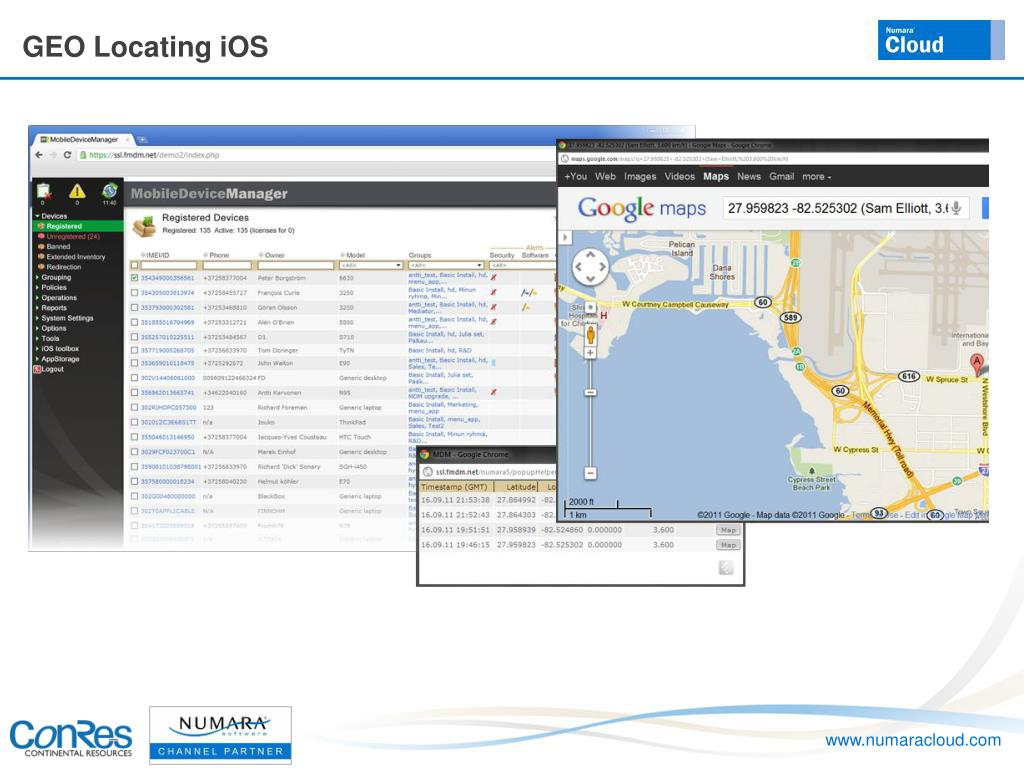Viewport: 1024px width, 768px height.
Task: Open +You in the Google bar
Action: 576,176
